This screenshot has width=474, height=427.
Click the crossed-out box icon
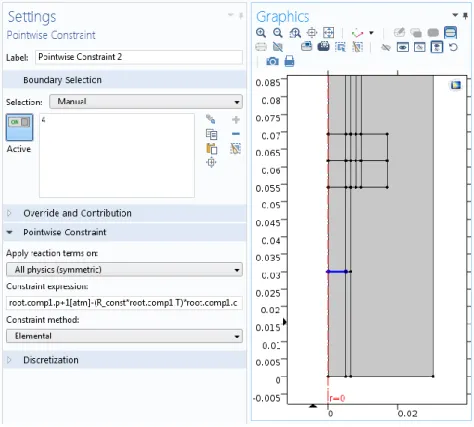(x=278, y=47)
